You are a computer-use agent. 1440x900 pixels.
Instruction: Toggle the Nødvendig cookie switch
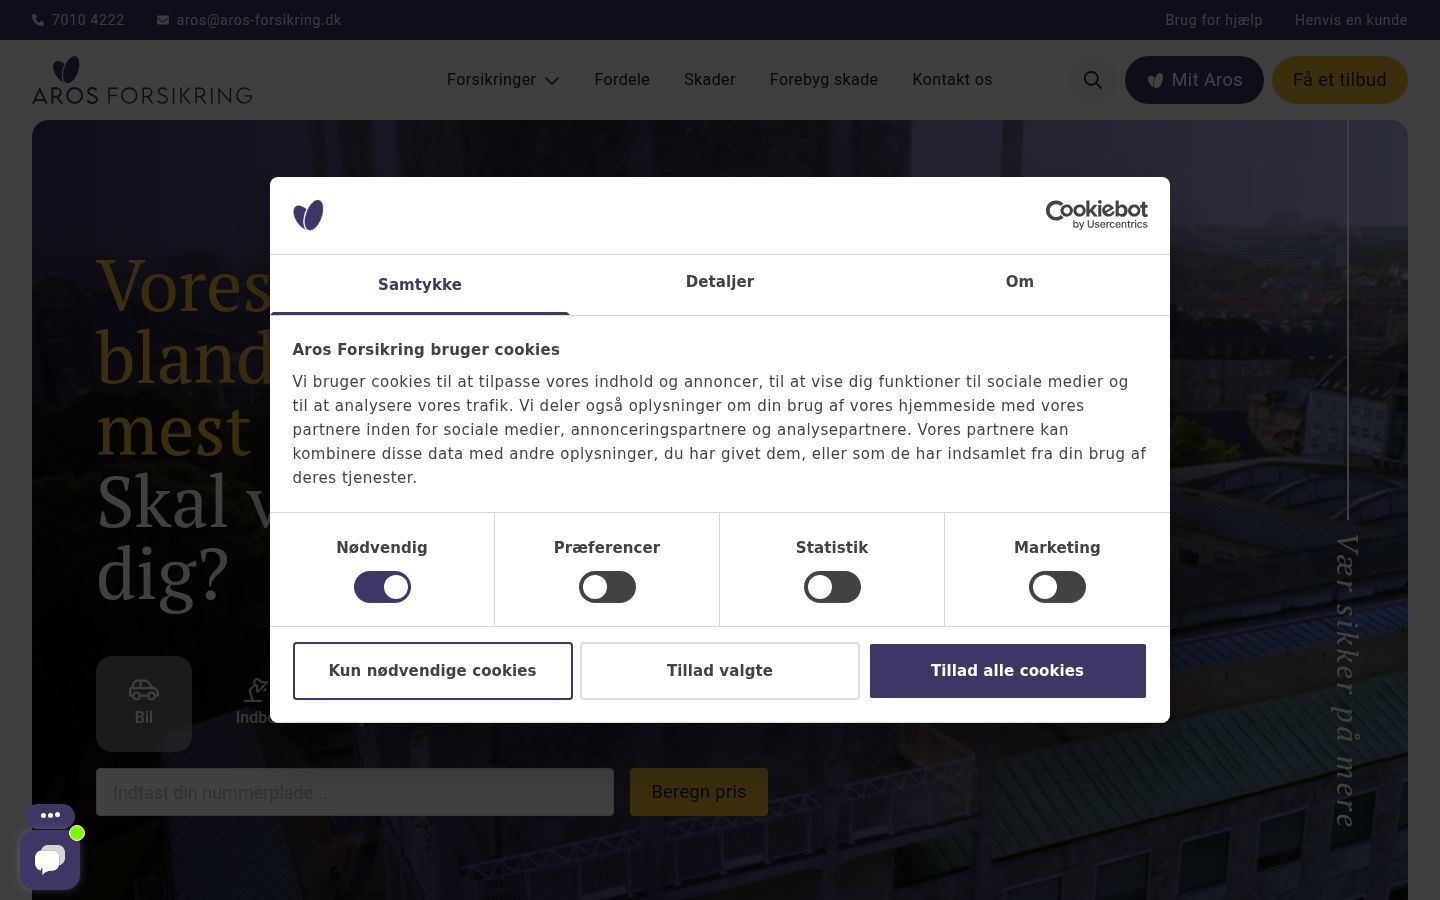coord(382,587)
